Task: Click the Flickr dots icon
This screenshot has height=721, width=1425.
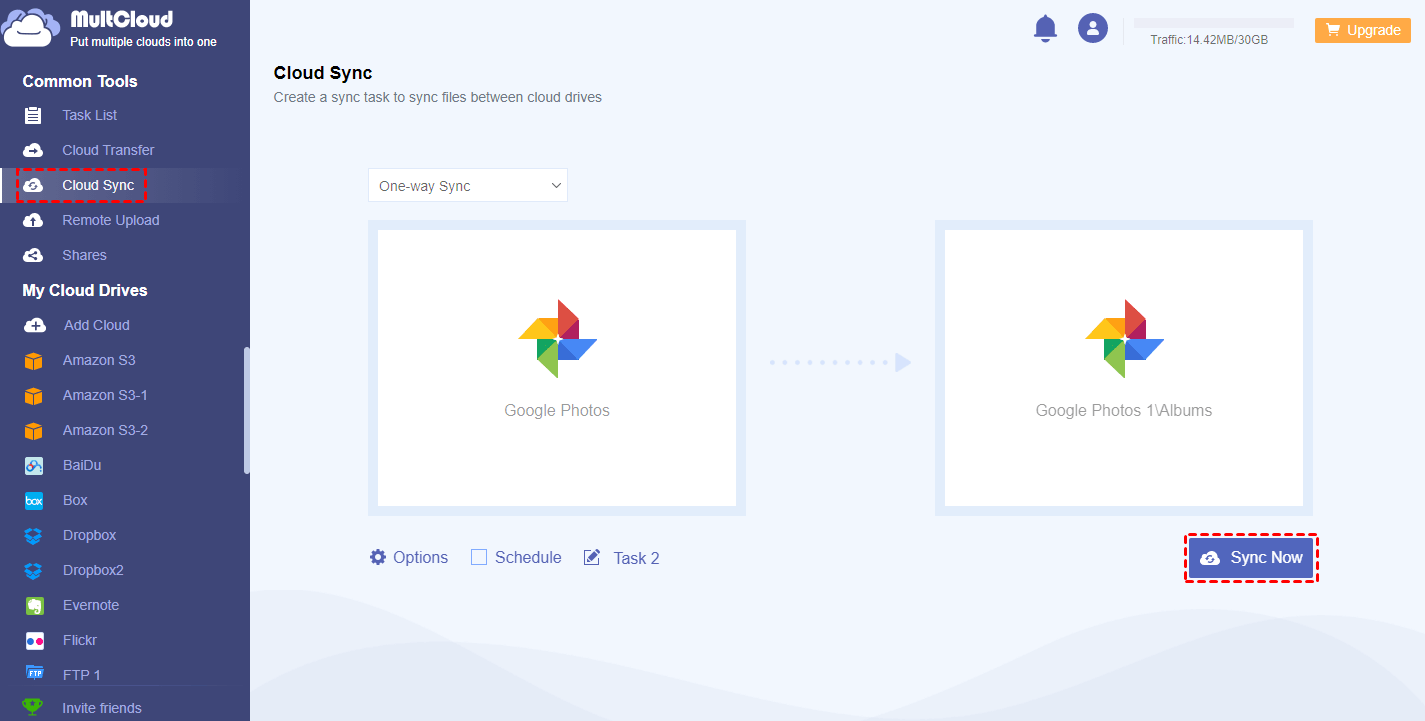Action: [x=34, y=640]
